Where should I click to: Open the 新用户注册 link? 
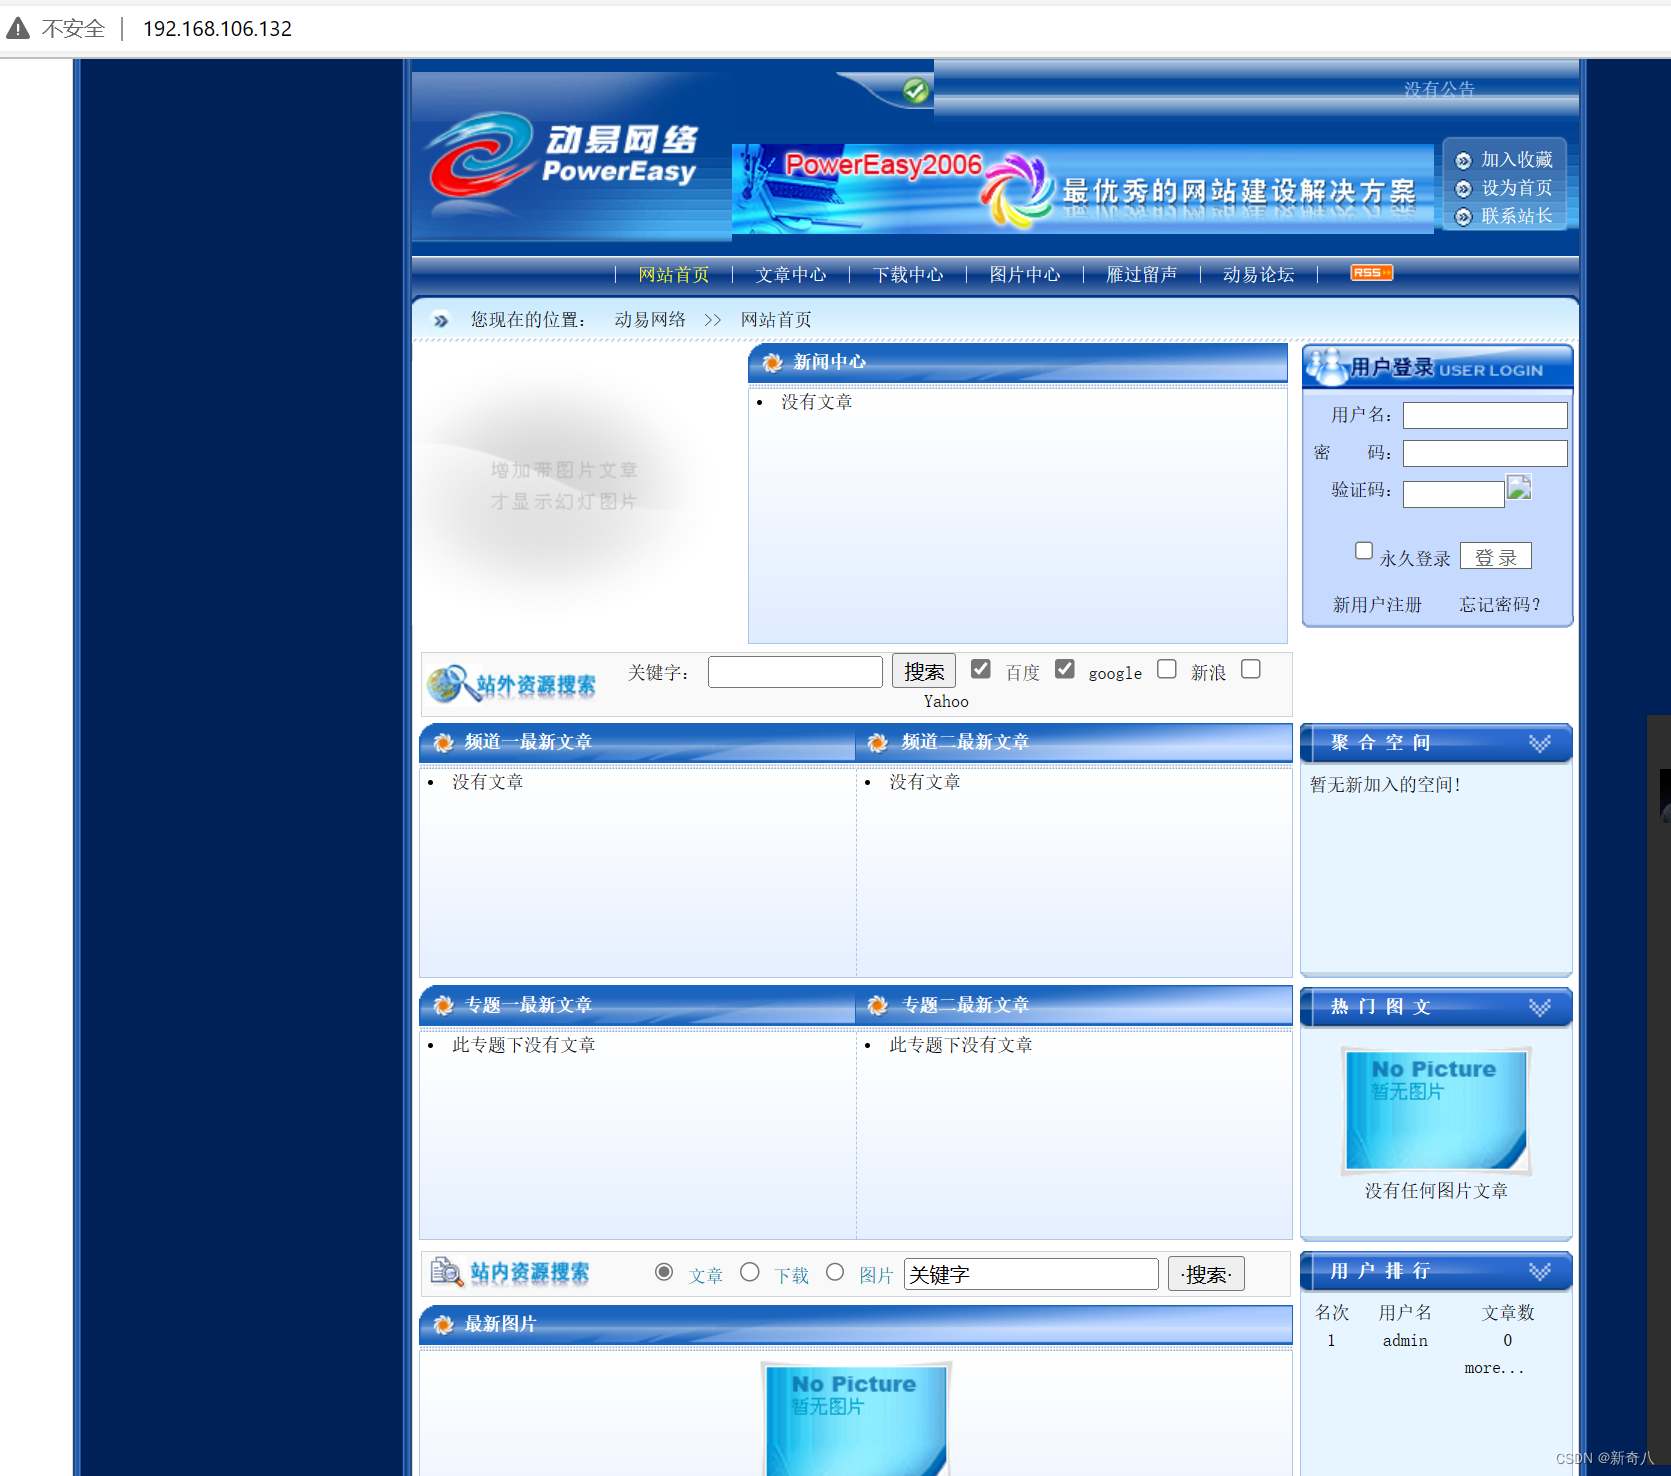tap(1377, 605)
